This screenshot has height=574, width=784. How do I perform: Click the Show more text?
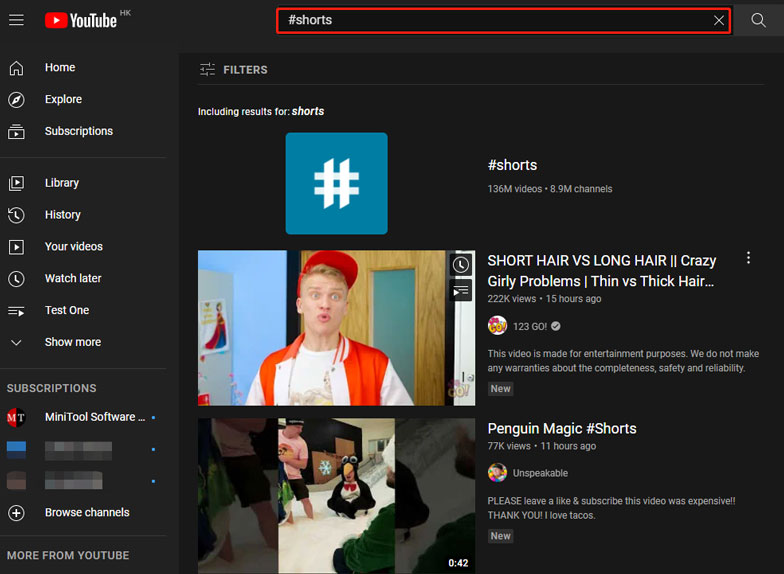[x=73, y=342]
